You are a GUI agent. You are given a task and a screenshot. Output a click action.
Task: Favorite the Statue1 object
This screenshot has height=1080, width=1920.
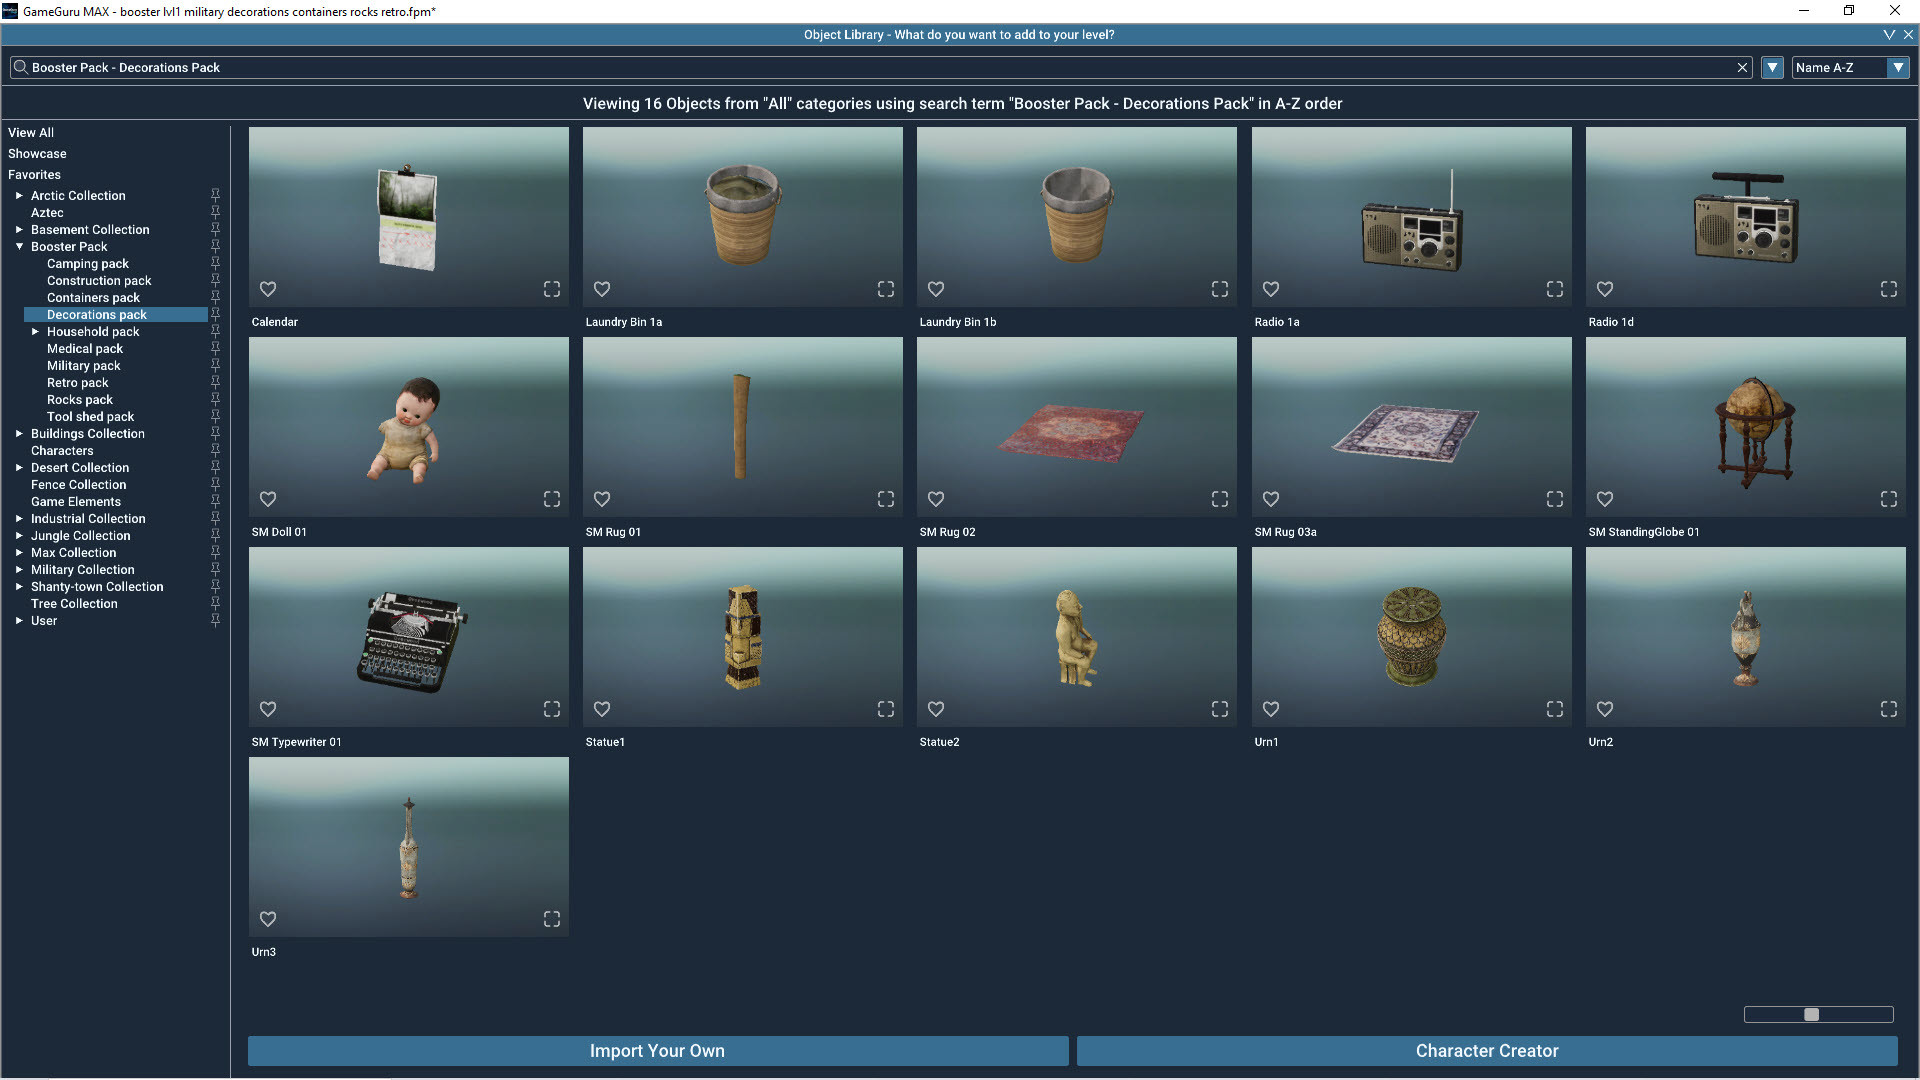pos(601,709)
